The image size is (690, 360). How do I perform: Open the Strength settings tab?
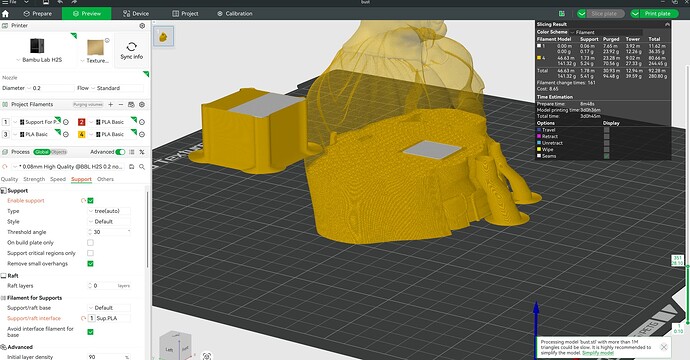pyautogui.click(x=34, y=180)
